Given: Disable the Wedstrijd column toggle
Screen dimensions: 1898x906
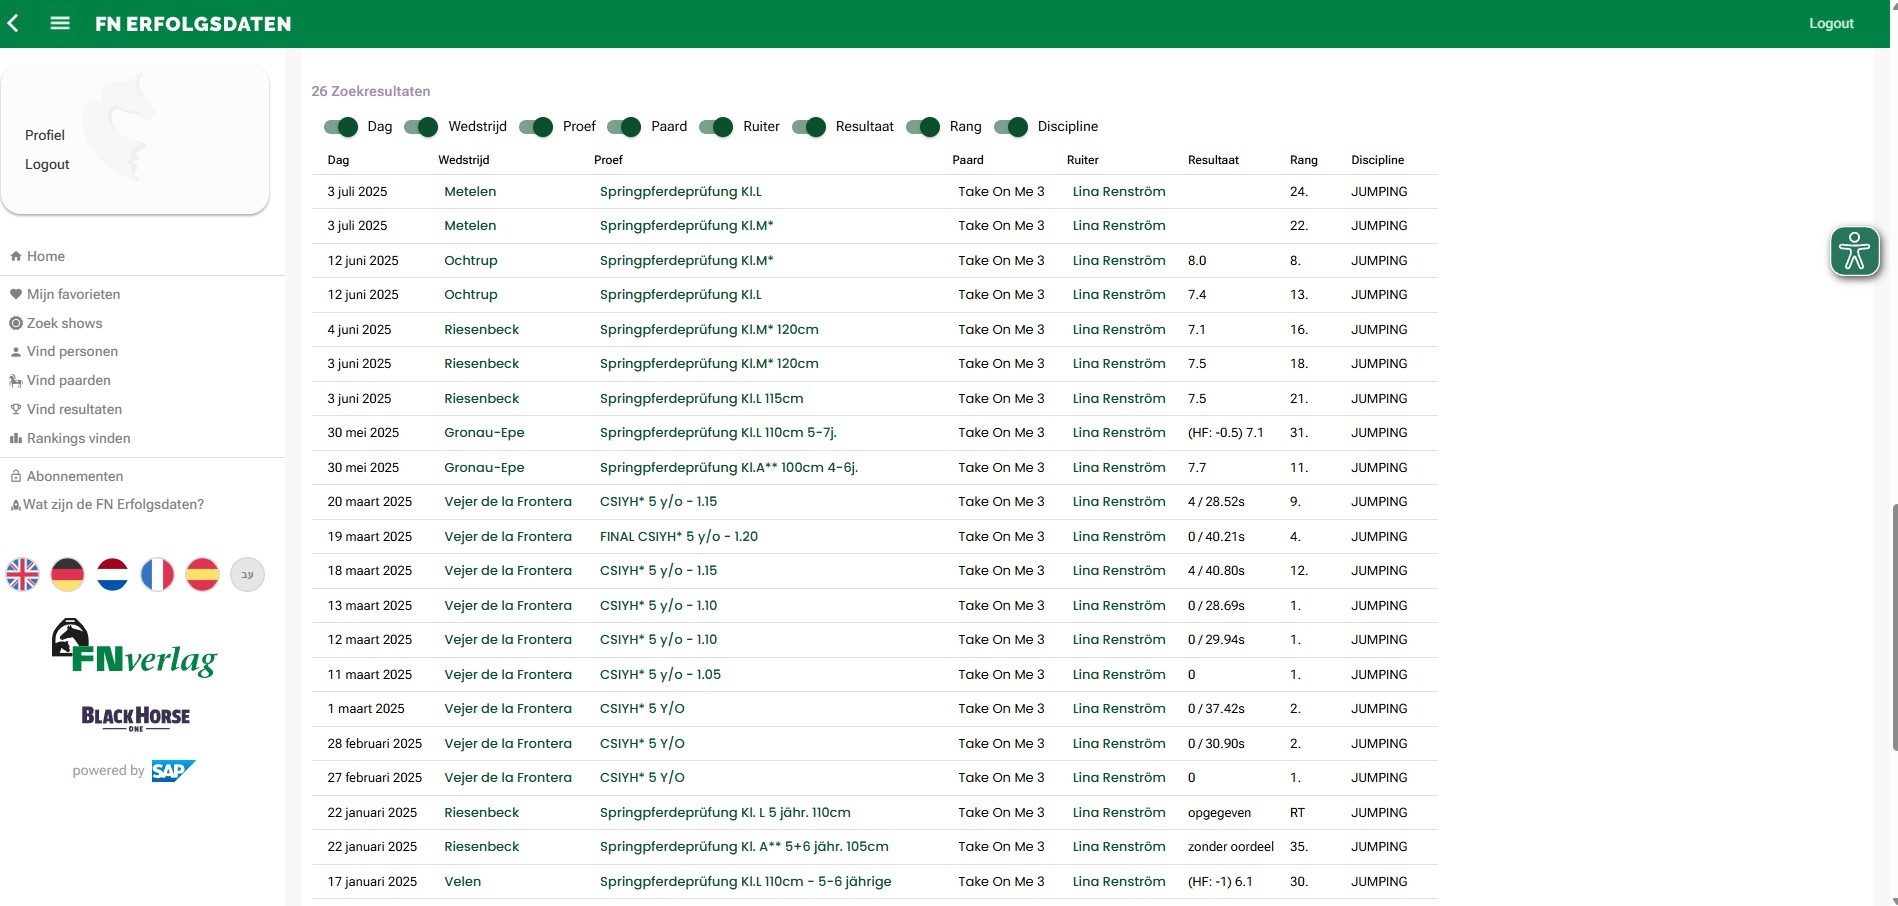Looking at the screenshot, I should point(421,127).
